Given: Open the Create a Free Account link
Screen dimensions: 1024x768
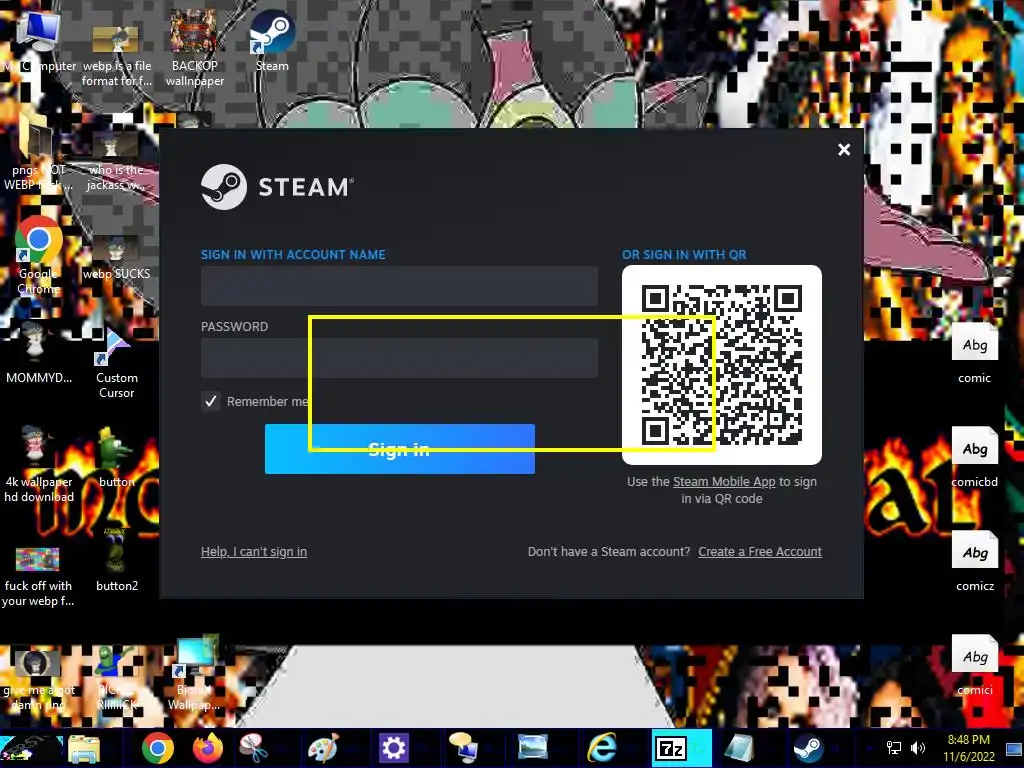Looking at the screenshot, I should 760,552.
